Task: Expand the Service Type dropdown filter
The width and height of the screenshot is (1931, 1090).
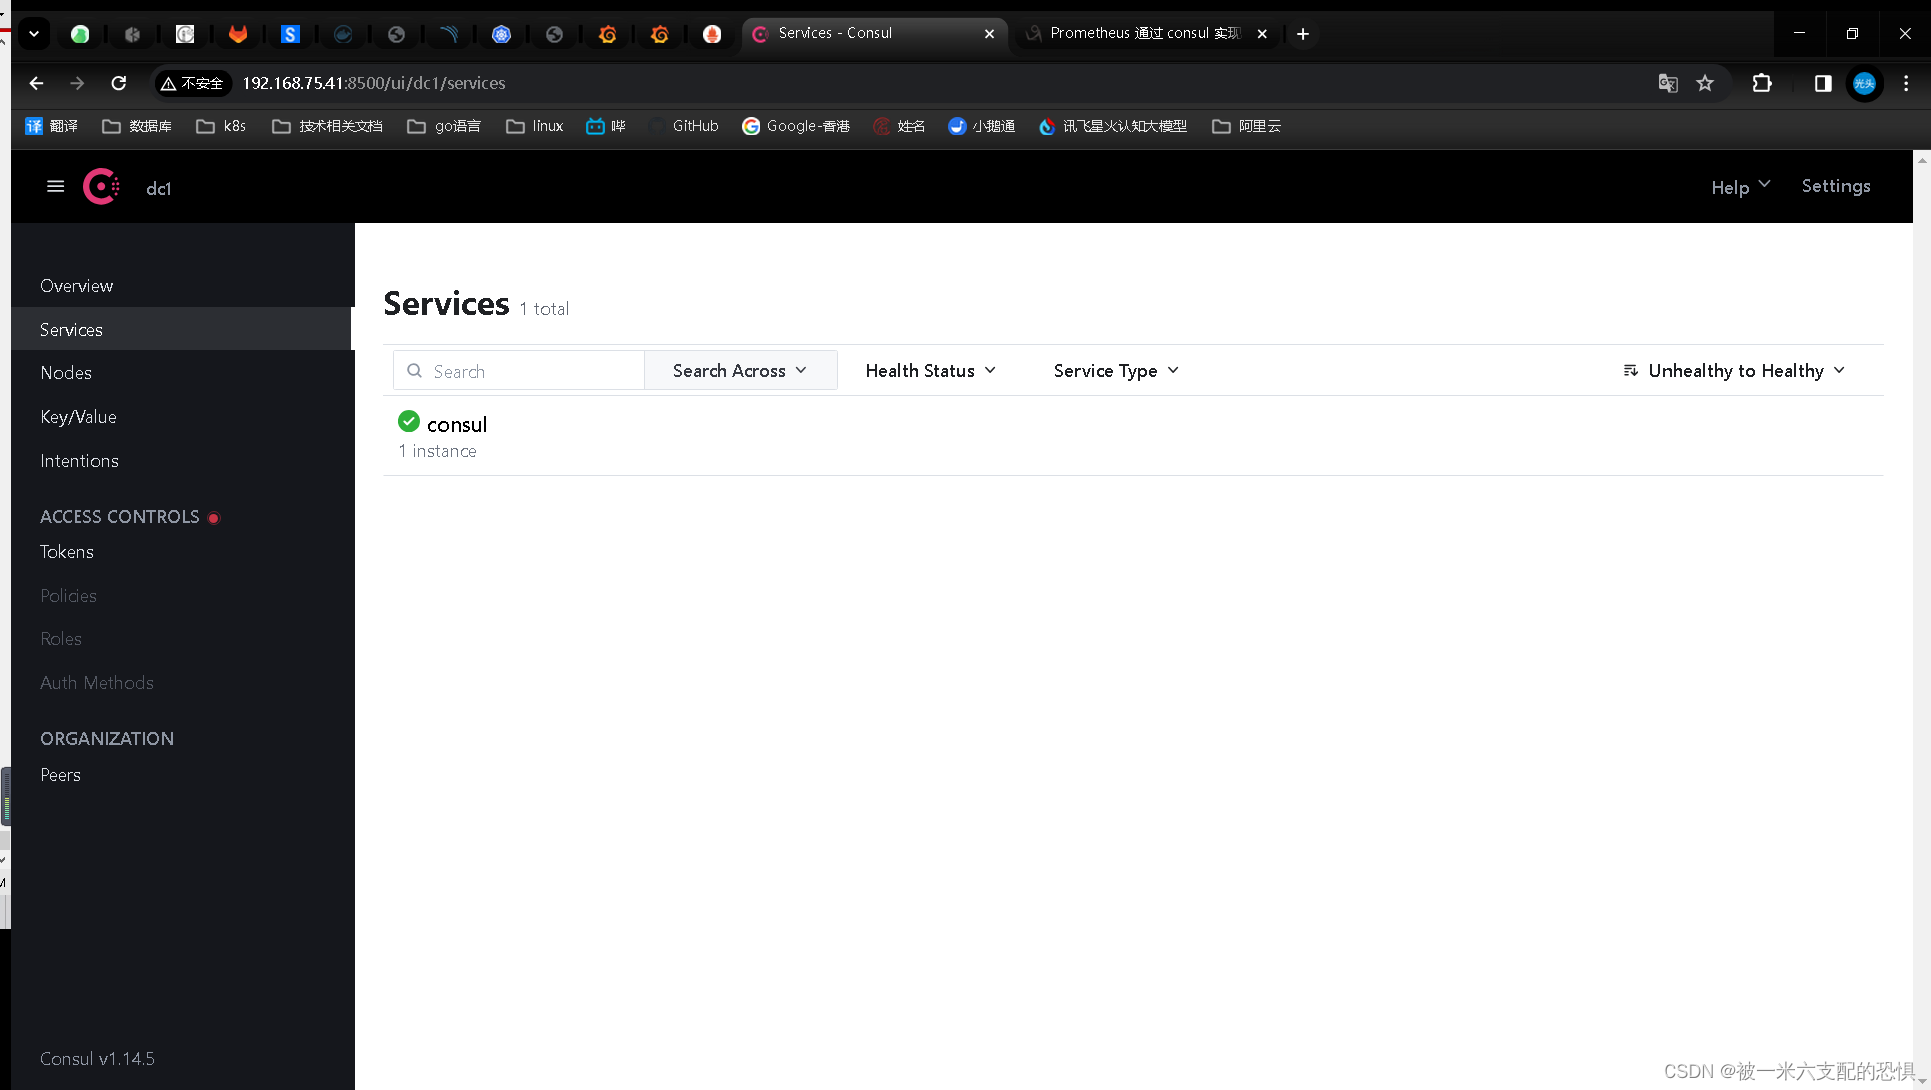Action: pos(1114,370)
